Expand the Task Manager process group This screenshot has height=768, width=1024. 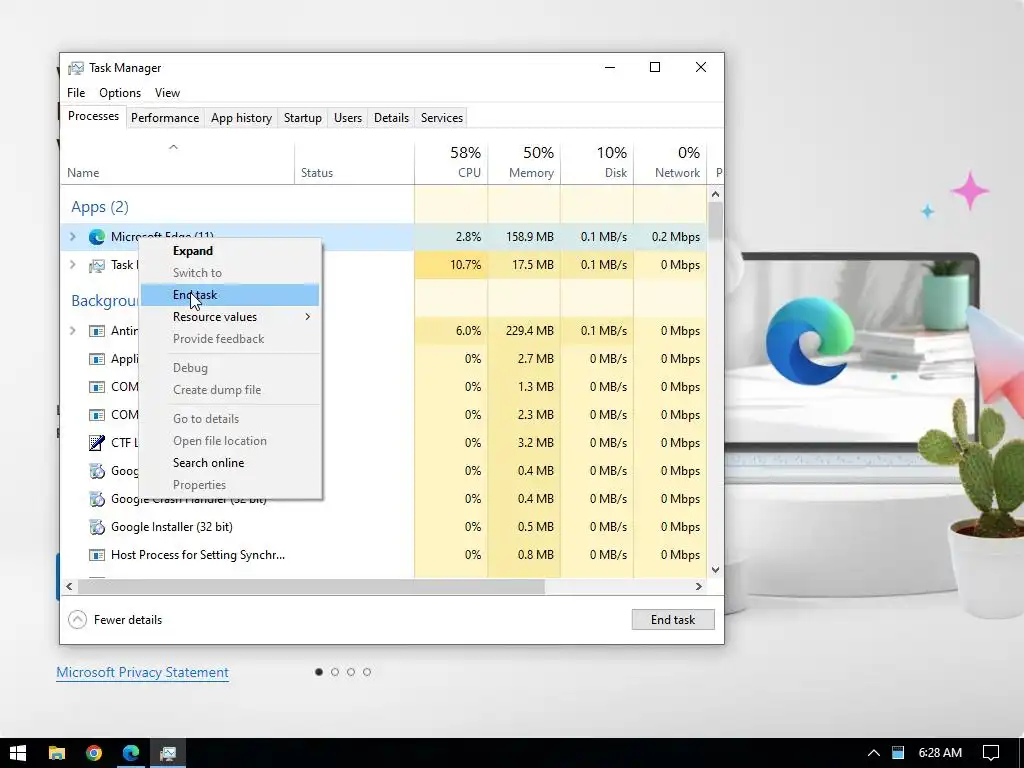pos(72,264)
